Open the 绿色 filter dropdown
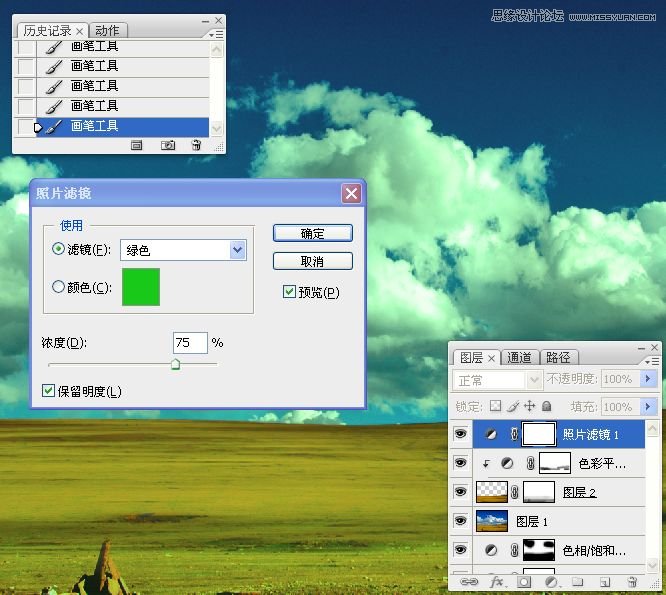 click(237, 250)
